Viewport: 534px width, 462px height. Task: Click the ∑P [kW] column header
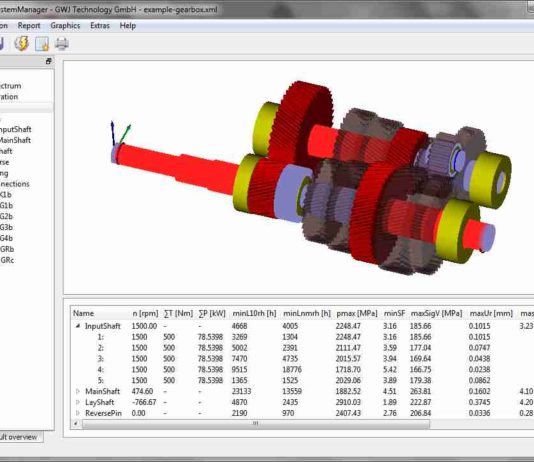tap(212, 313)
